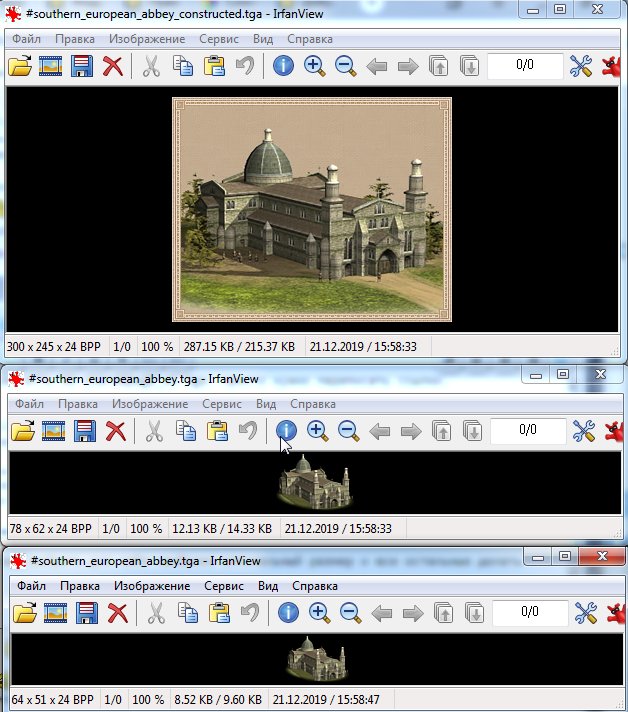Open file icon in the abbey_constructed window
628x712 pixels.
click(x=20, y=66)
